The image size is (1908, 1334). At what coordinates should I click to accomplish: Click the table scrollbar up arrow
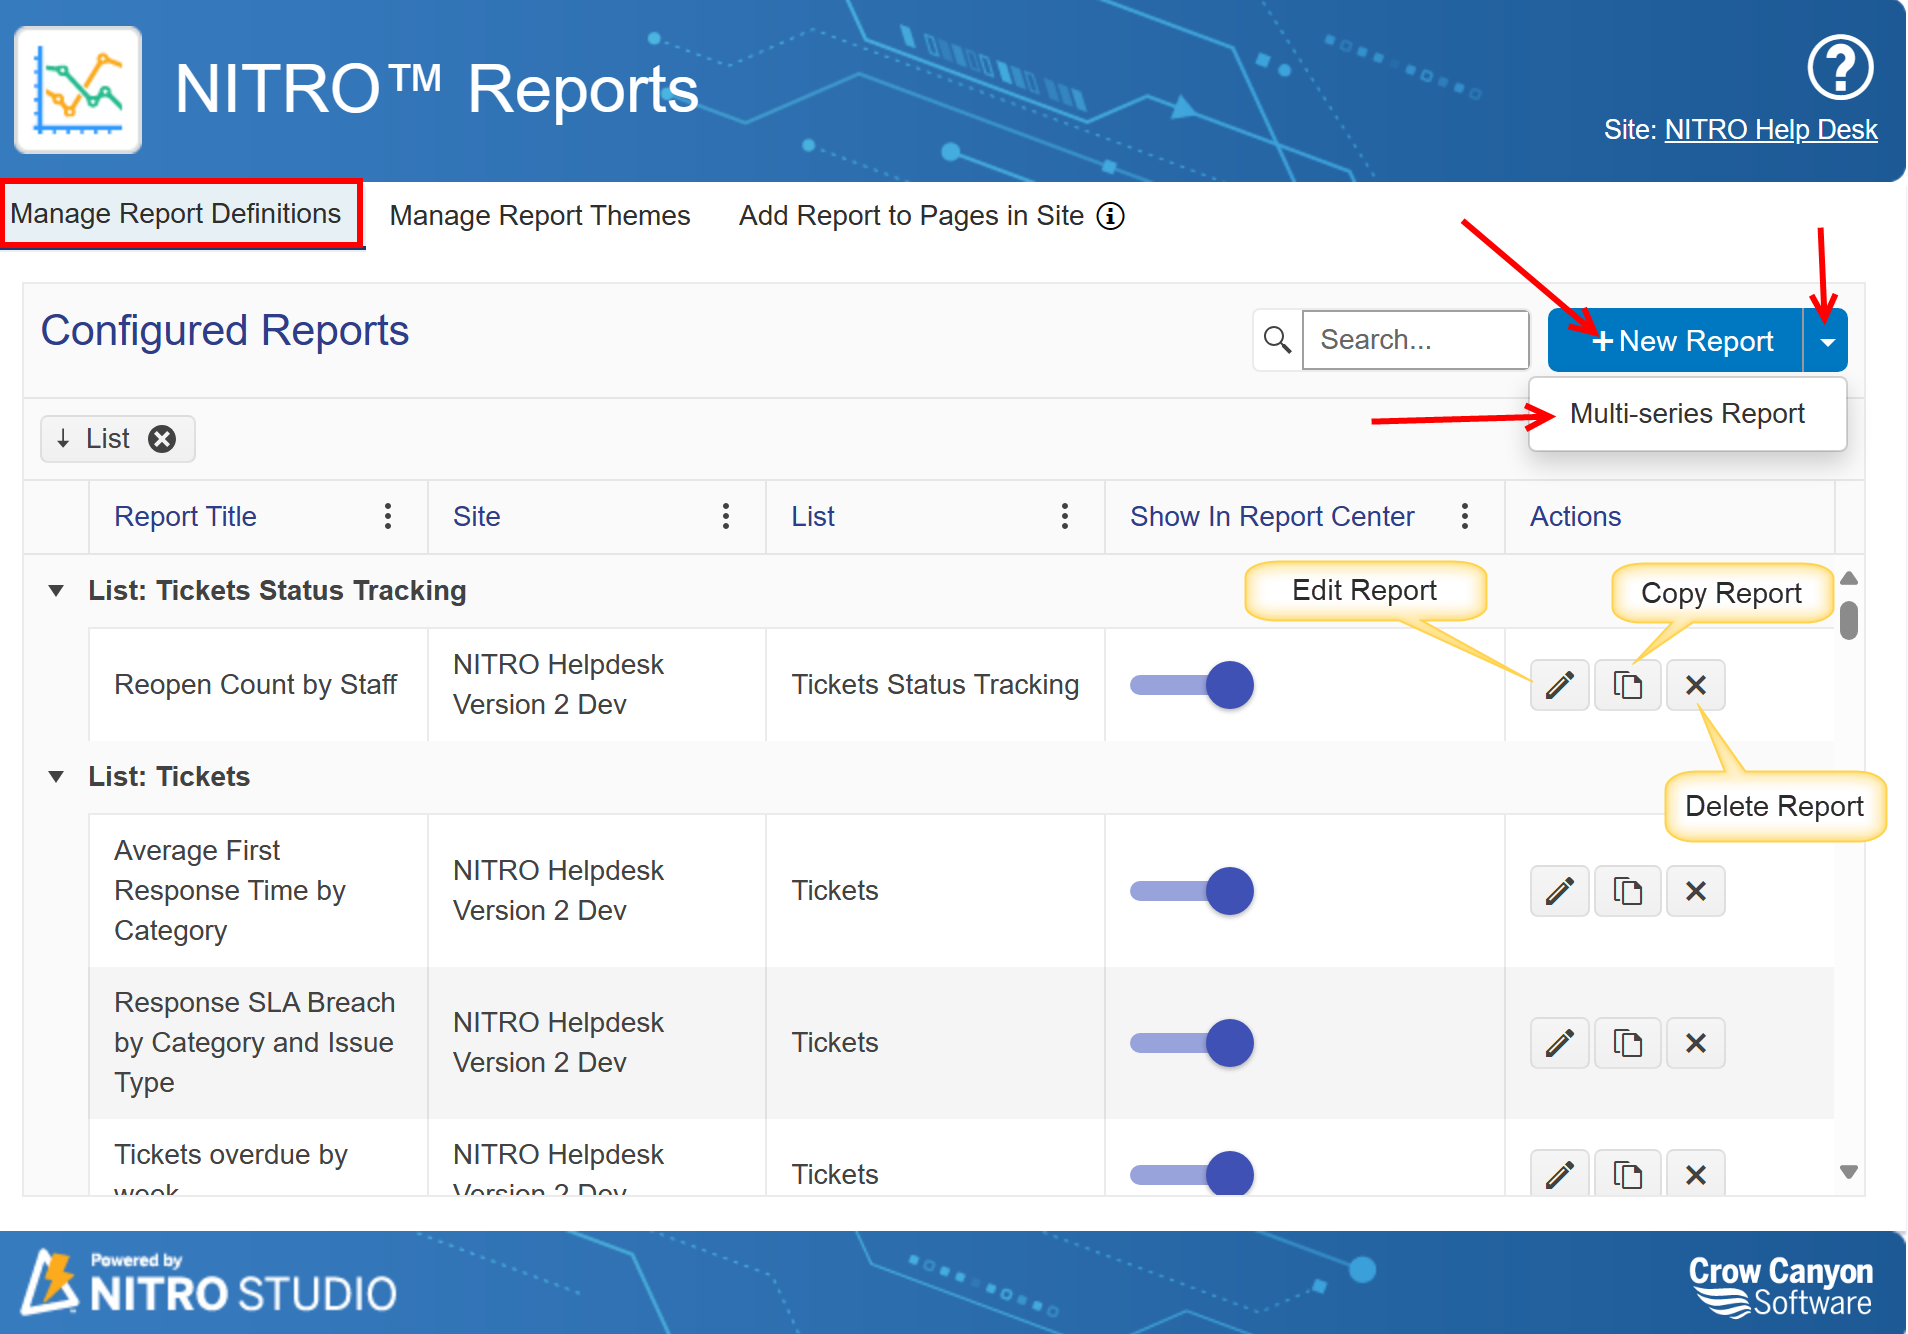1849,577
